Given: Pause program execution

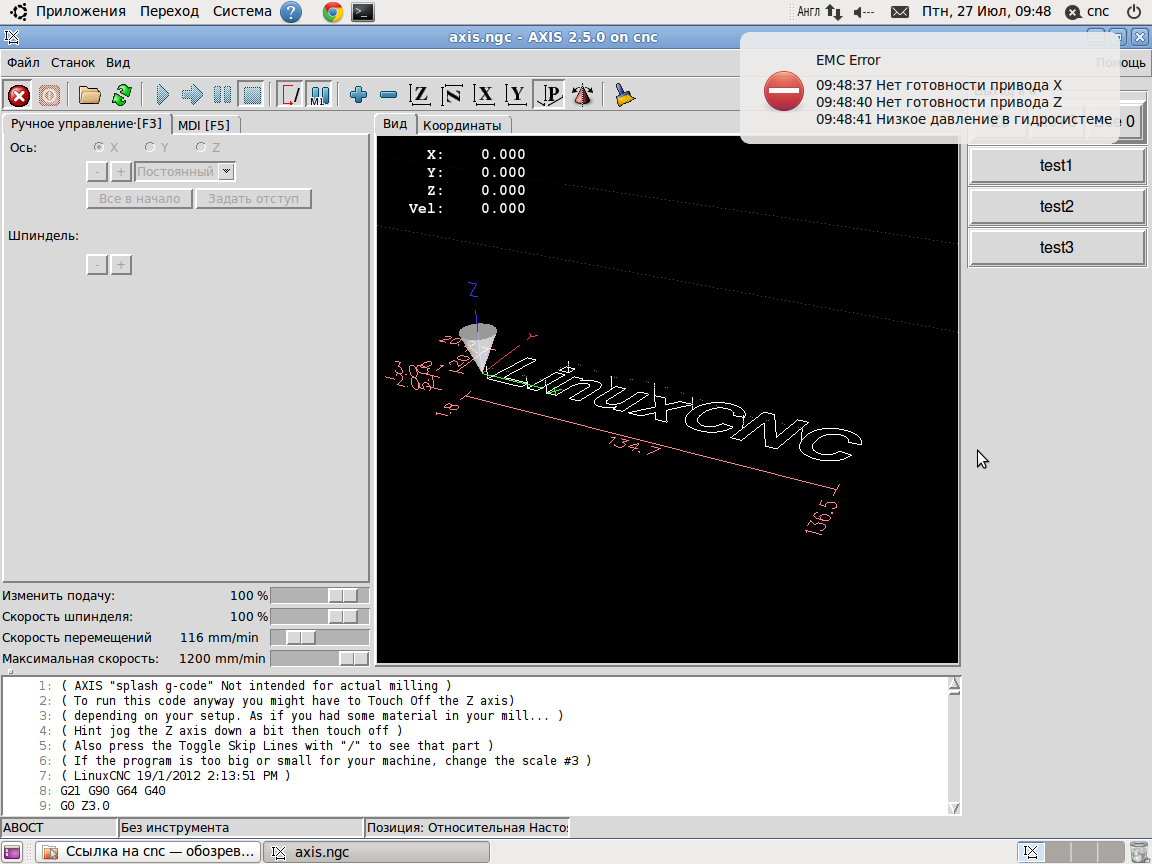Looking at the screenshot, I should click(222, 95).
